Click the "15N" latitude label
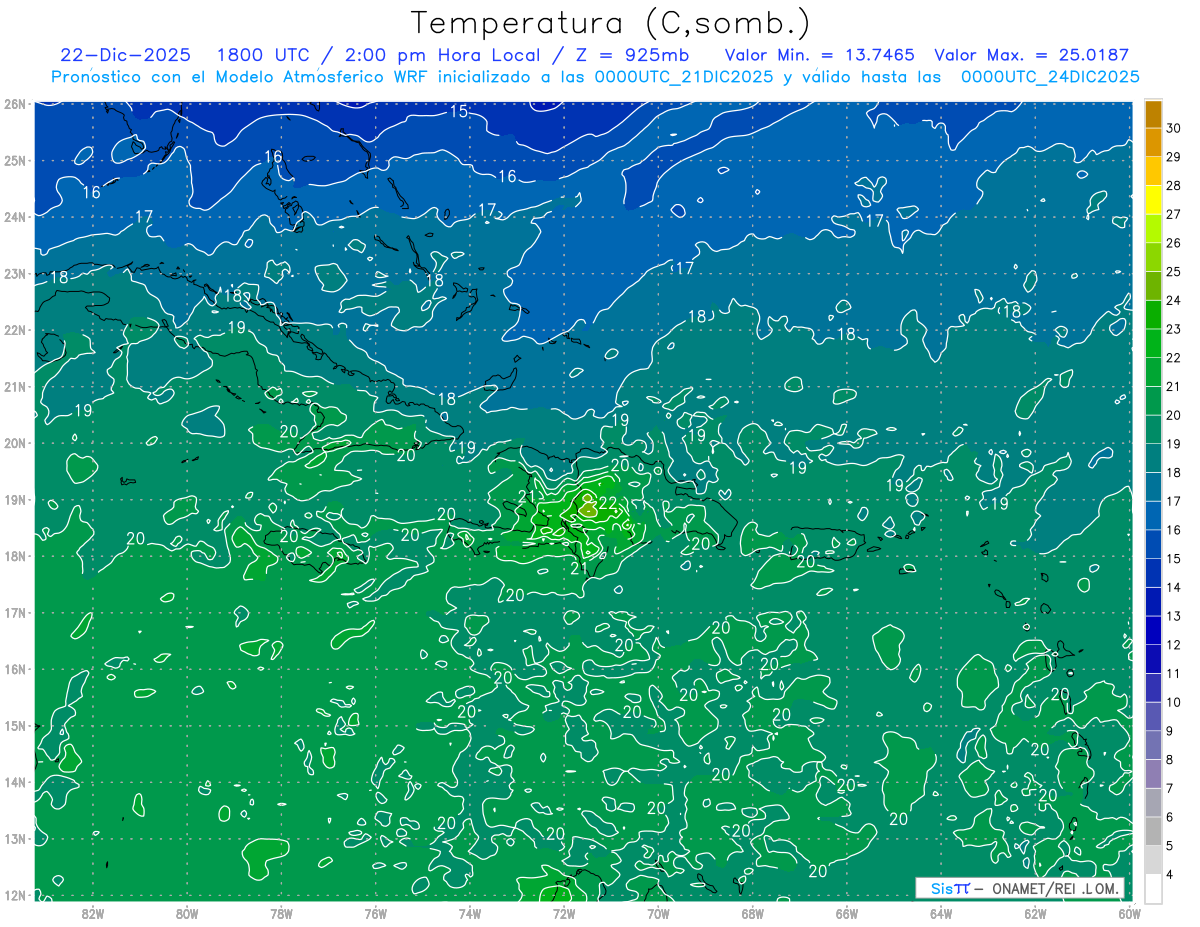The width and height of the screenshot is (1200, 927). [x=14, y=726]
